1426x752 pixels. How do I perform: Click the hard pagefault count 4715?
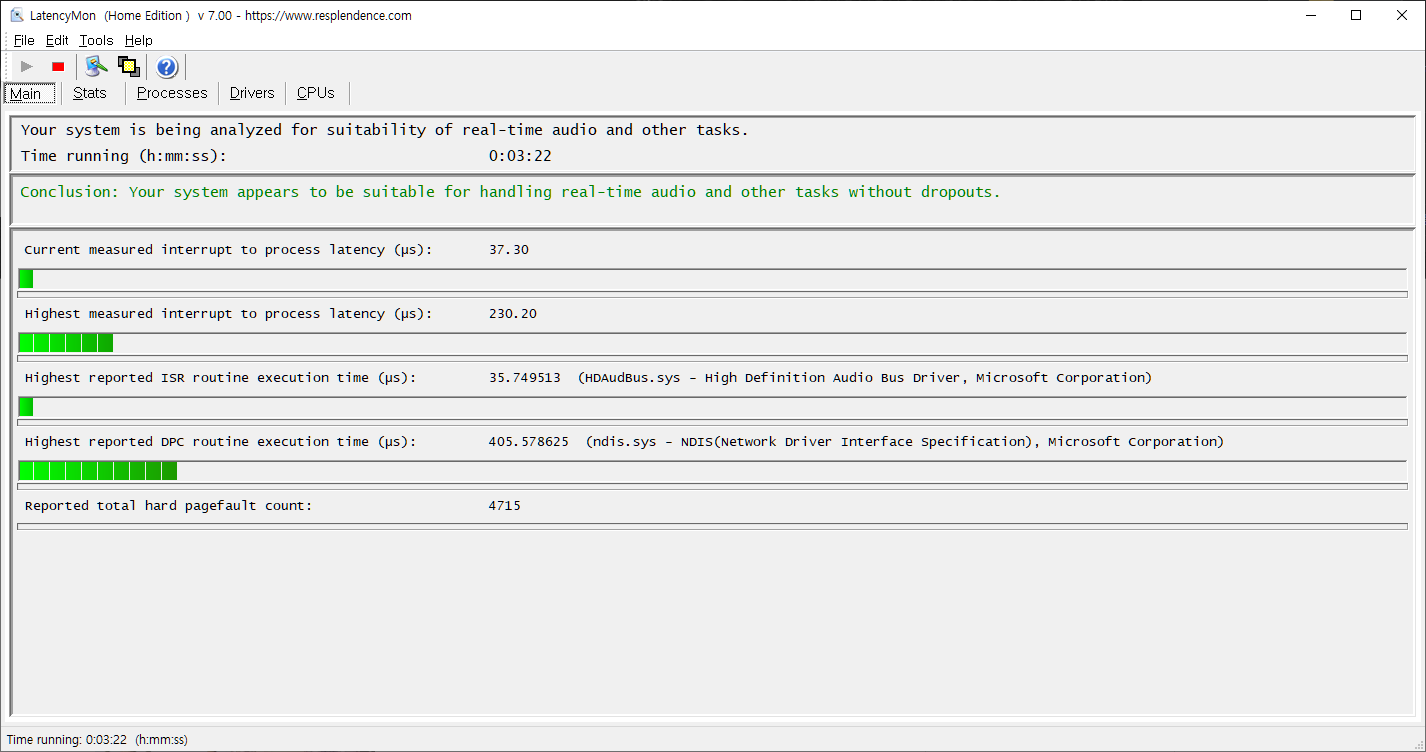click(x=505, y=506)
